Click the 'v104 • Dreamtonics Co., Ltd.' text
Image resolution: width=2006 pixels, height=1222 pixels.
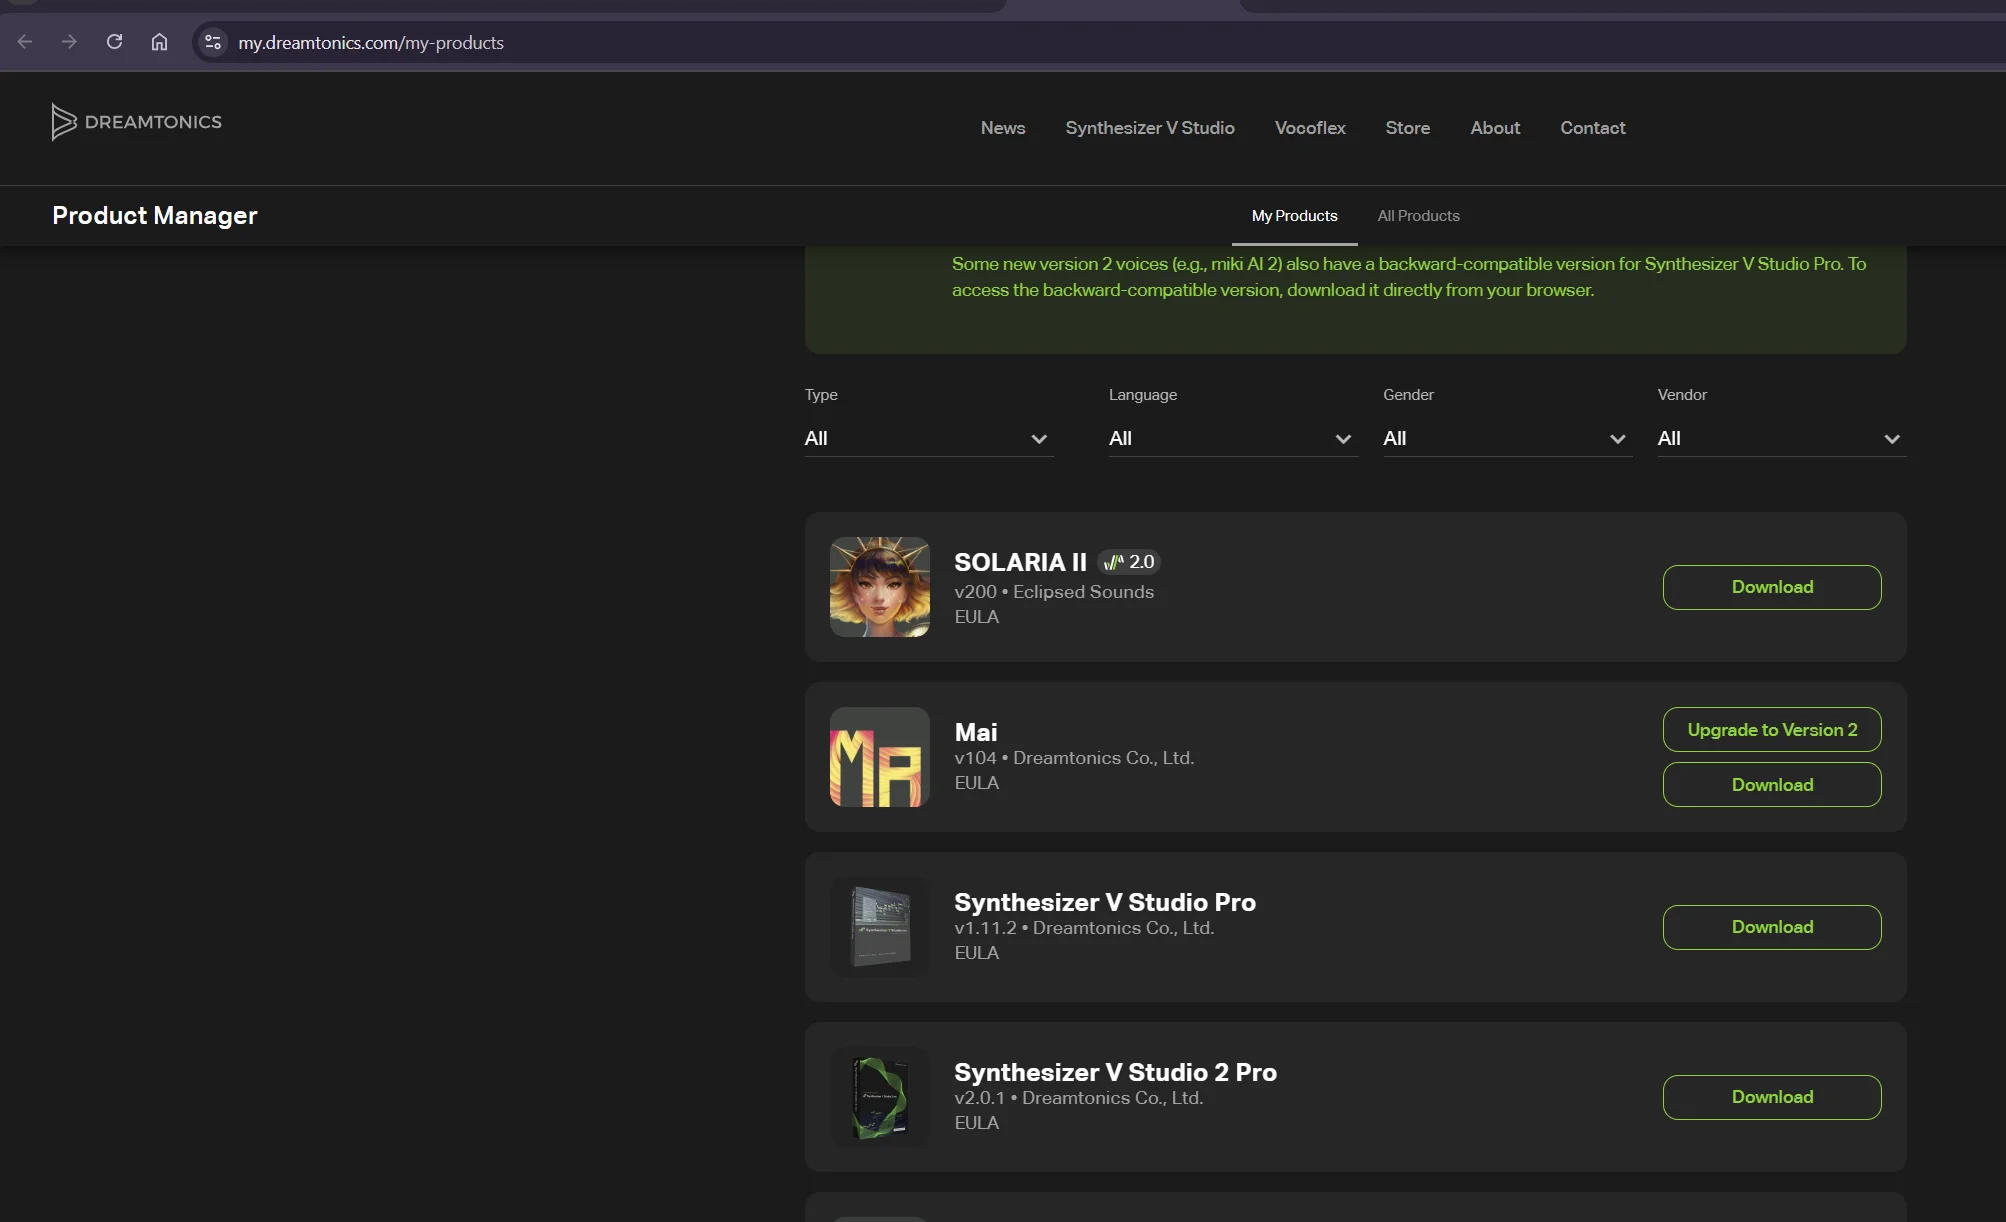1074,758
